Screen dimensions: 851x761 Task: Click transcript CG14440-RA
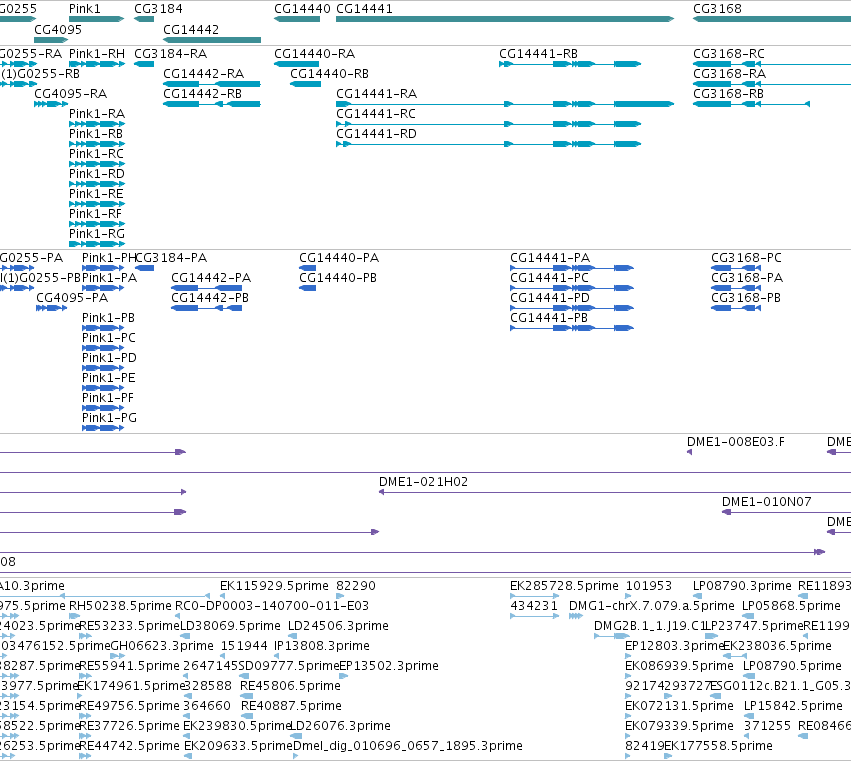(296, 64)
